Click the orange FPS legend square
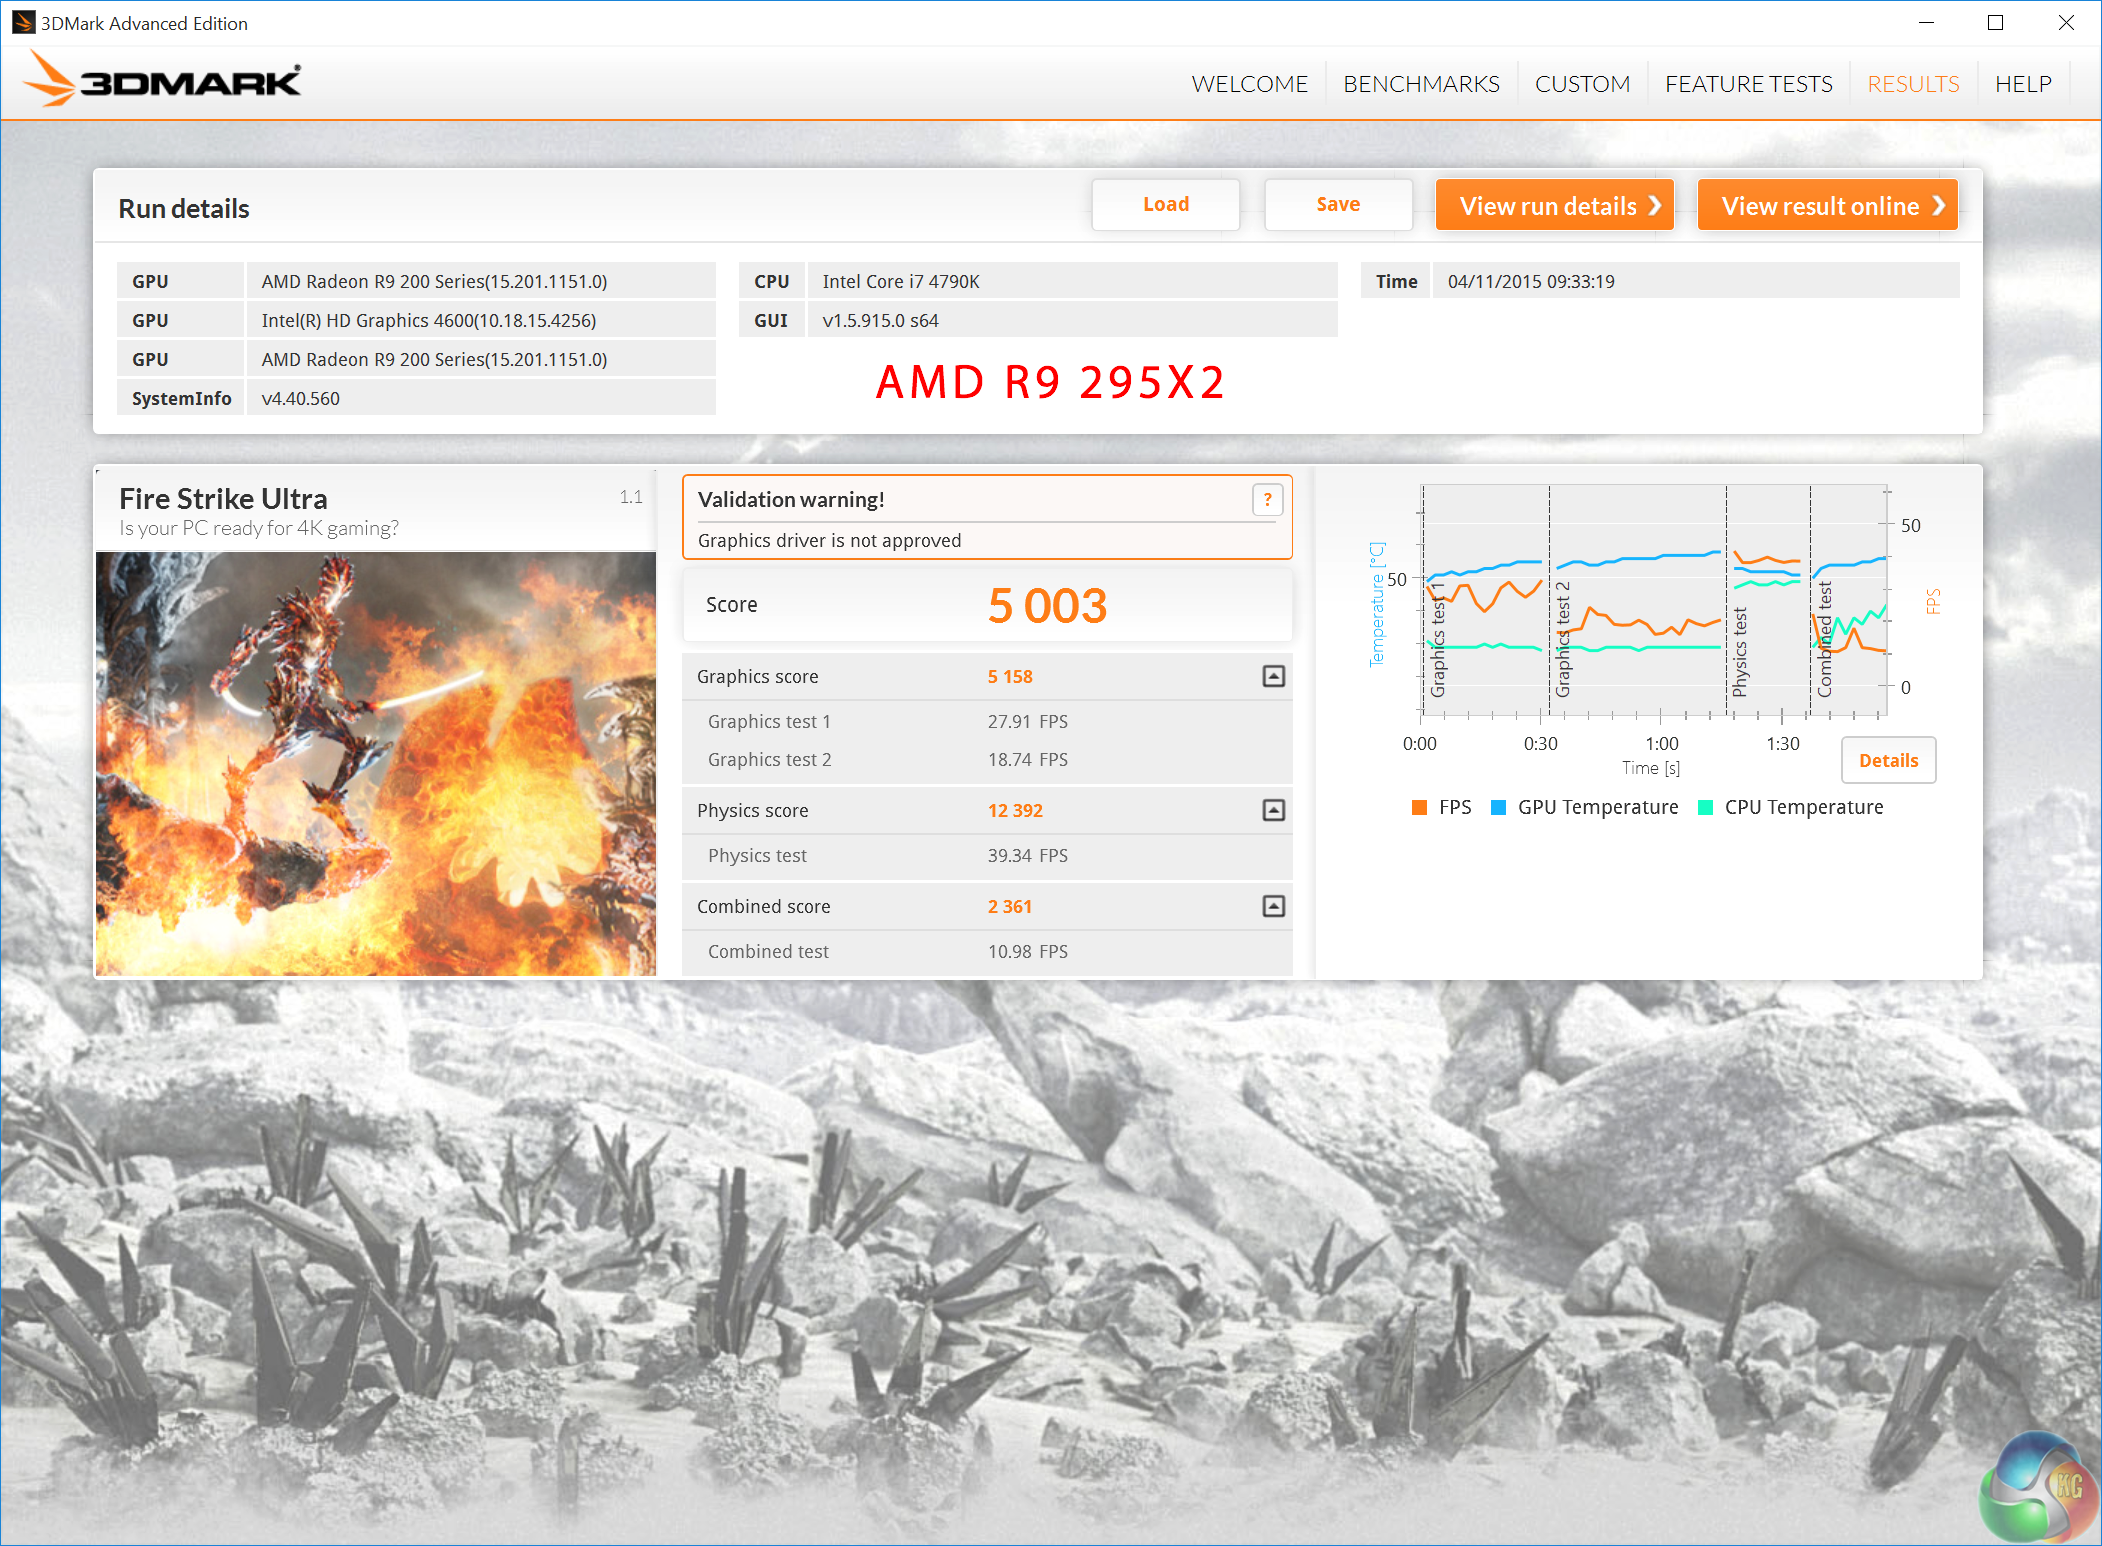The width and height of the screenshot is (2102, 1546). tap(1419, 808)
